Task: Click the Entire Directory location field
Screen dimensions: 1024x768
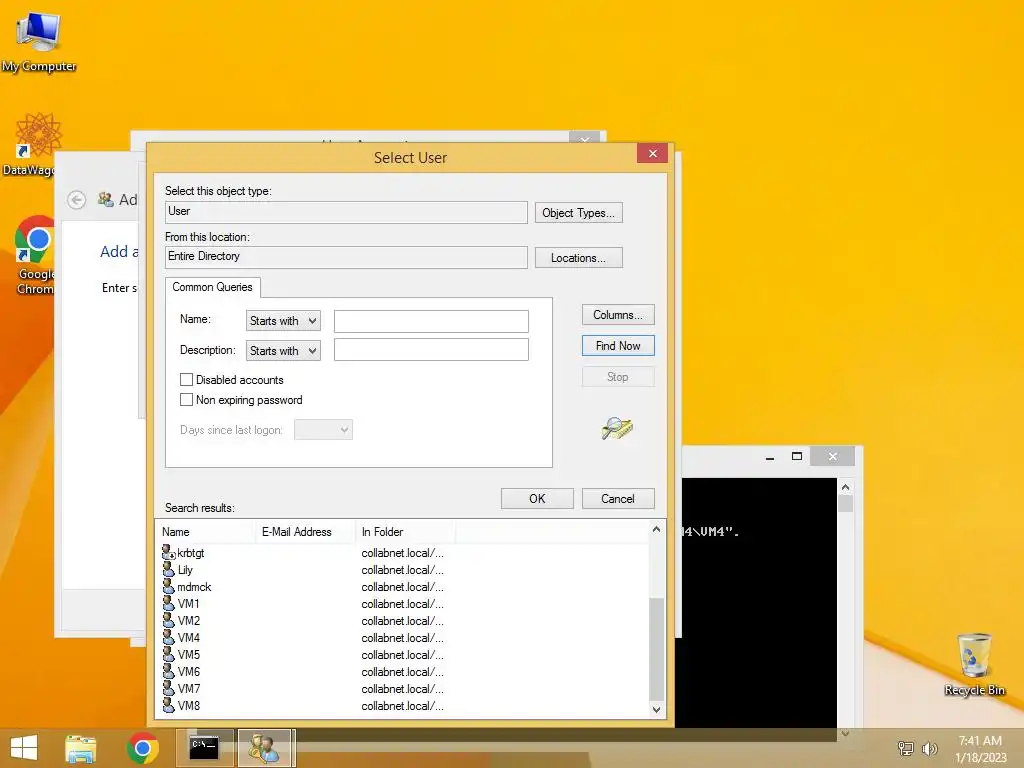Action: (x=346, y=257)
